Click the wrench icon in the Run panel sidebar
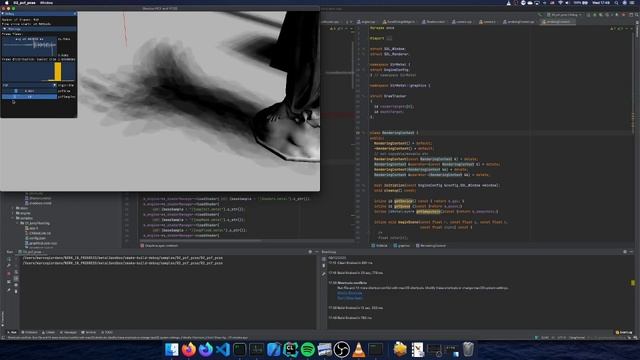The width and height of the screenshot is (640, 360). pyautogui.click(x=9, y=266)
